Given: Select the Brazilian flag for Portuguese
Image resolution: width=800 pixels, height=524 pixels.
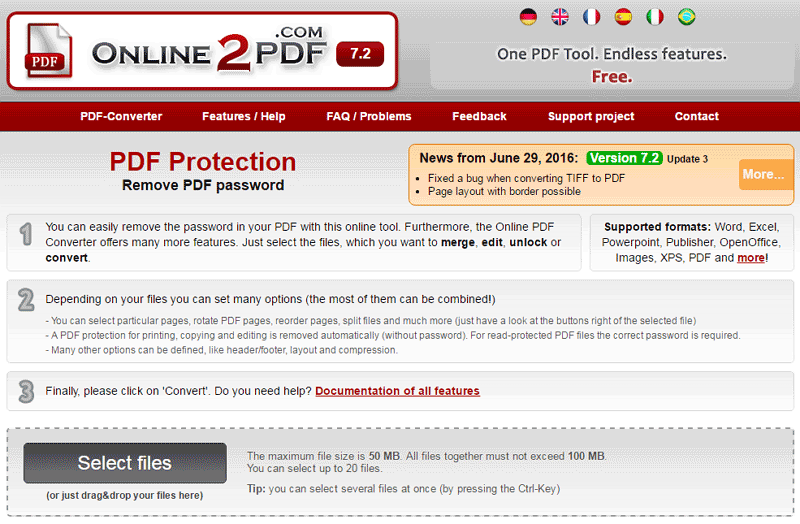Looking at the screenshot, I should pyautogui.click(x=686, y=17).
